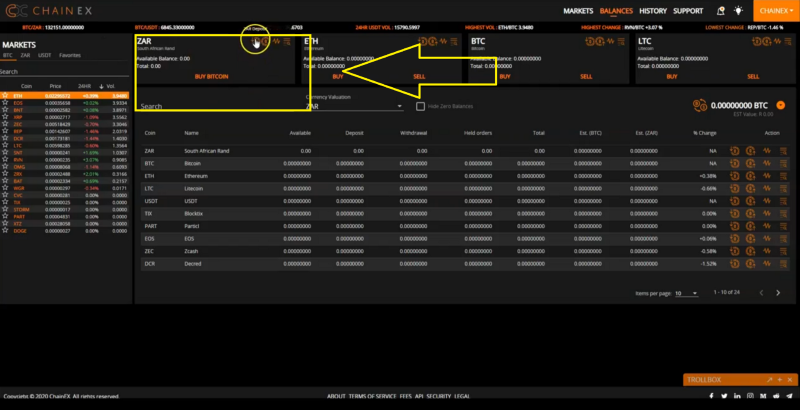Screen dimensions: 800x410
Task: Open the ETH card transaction history icon
Action: coord(454,41)
